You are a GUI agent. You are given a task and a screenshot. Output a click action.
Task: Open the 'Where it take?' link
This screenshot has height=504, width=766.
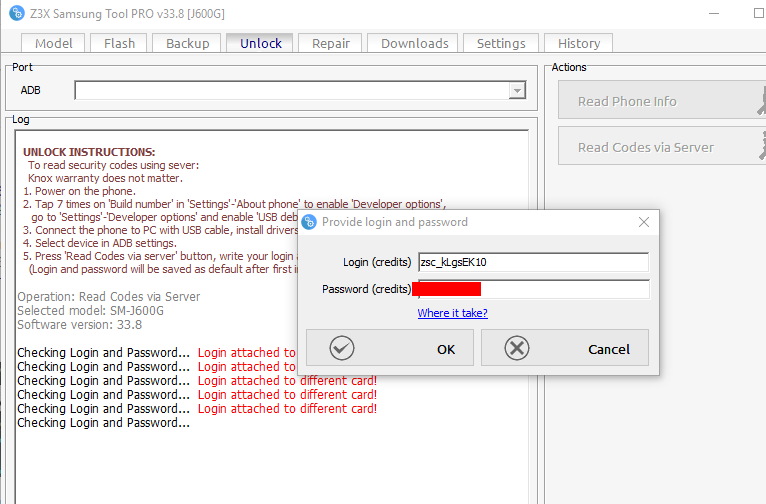point(452,313)
